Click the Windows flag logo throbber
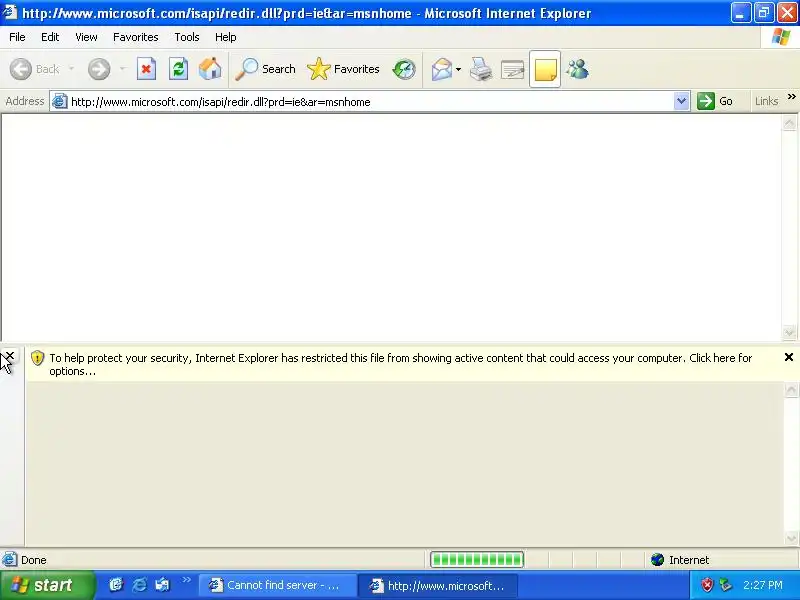 [x=781, y=37]
